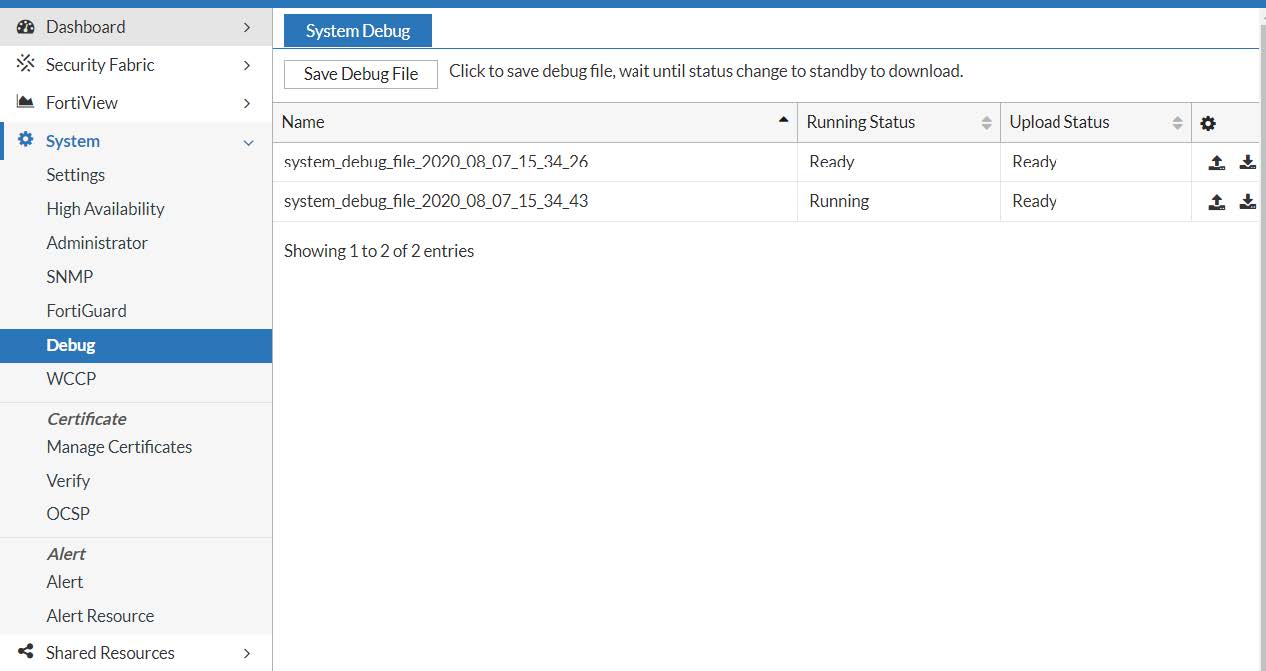The image size is (1266, 671).
Task: Open SNMP configuration
Action: 69,277
